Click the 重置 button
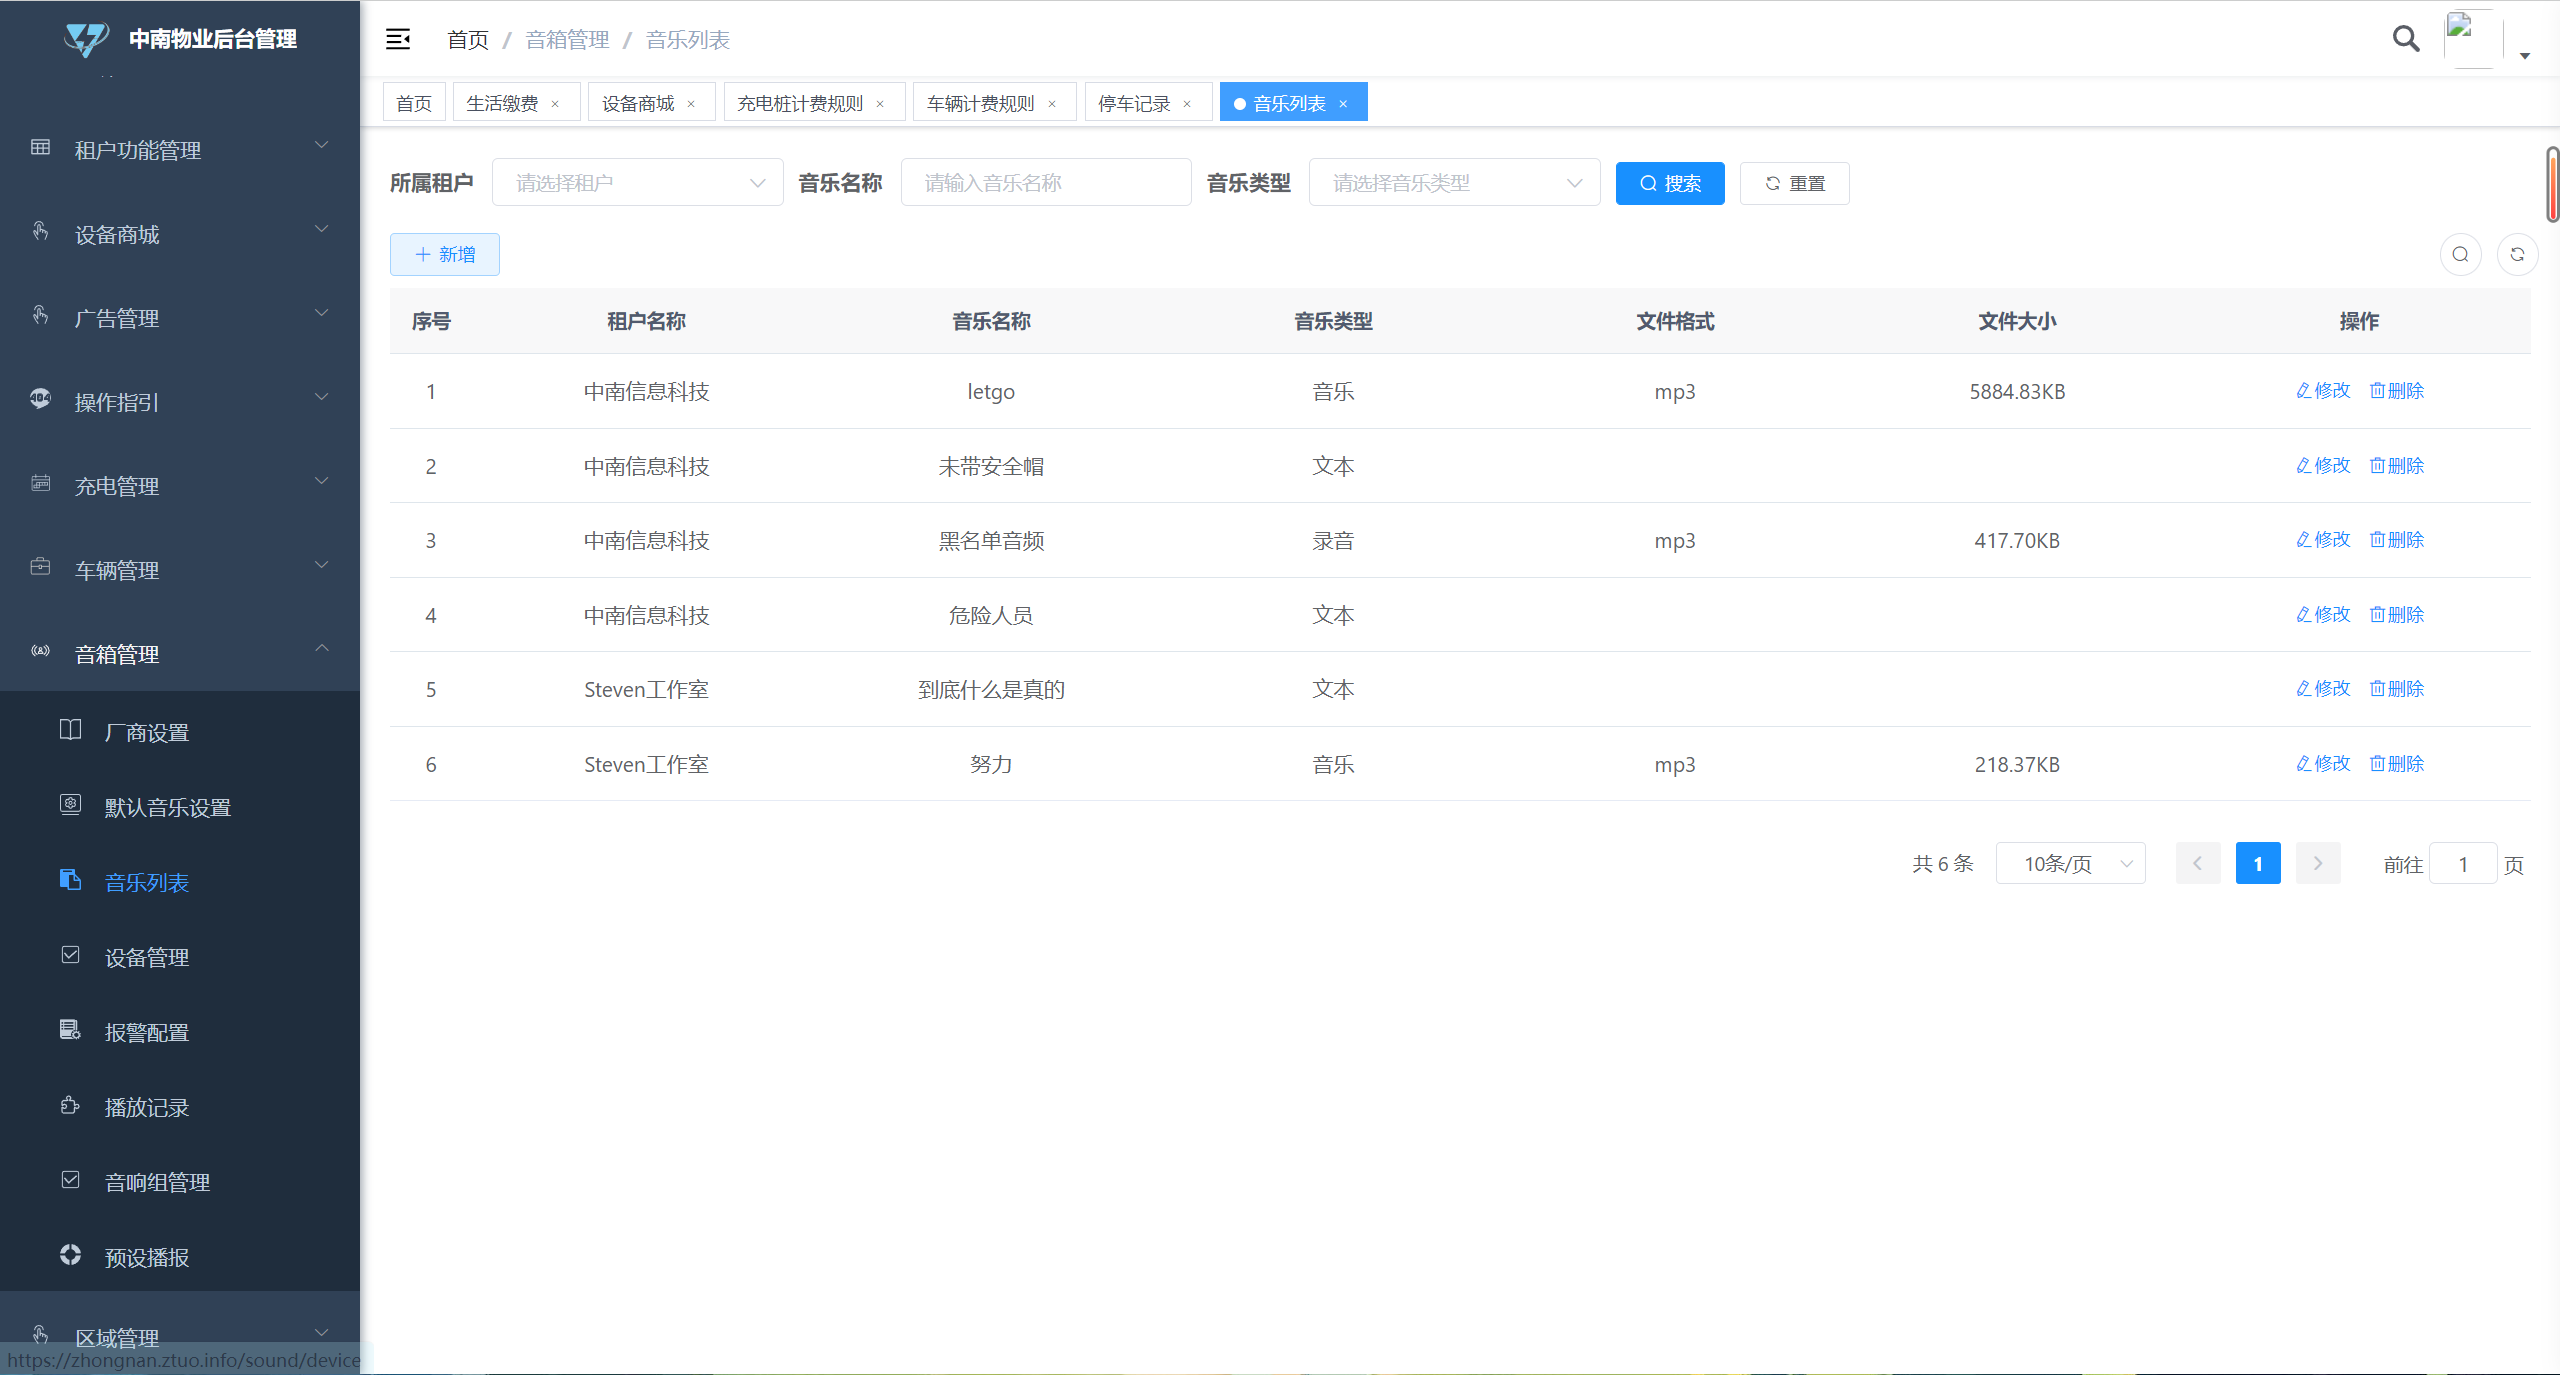This screenshot has height=1375, width=2560. (x=1794, y=183)
